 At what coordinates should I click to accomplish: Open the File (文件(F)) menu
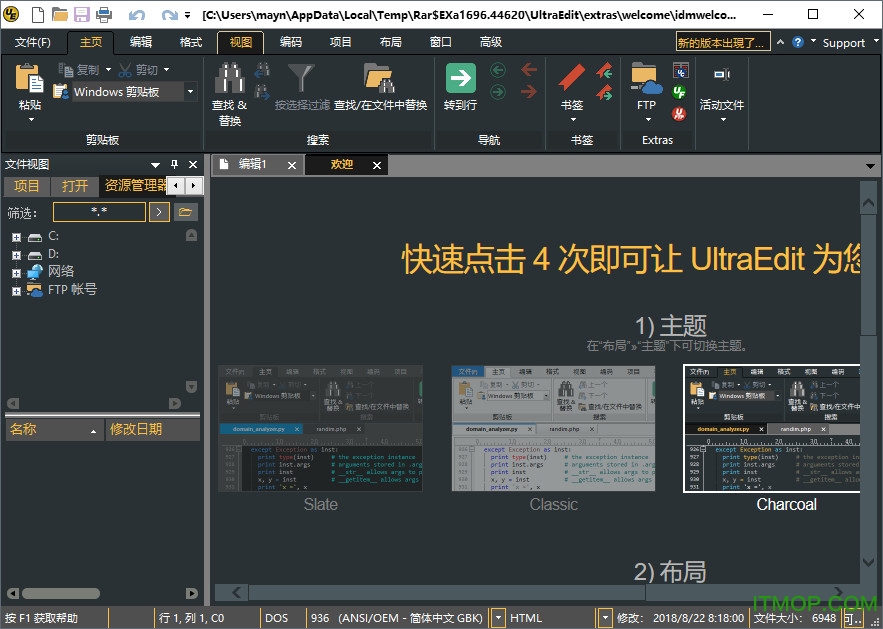[x=32, y=42]
